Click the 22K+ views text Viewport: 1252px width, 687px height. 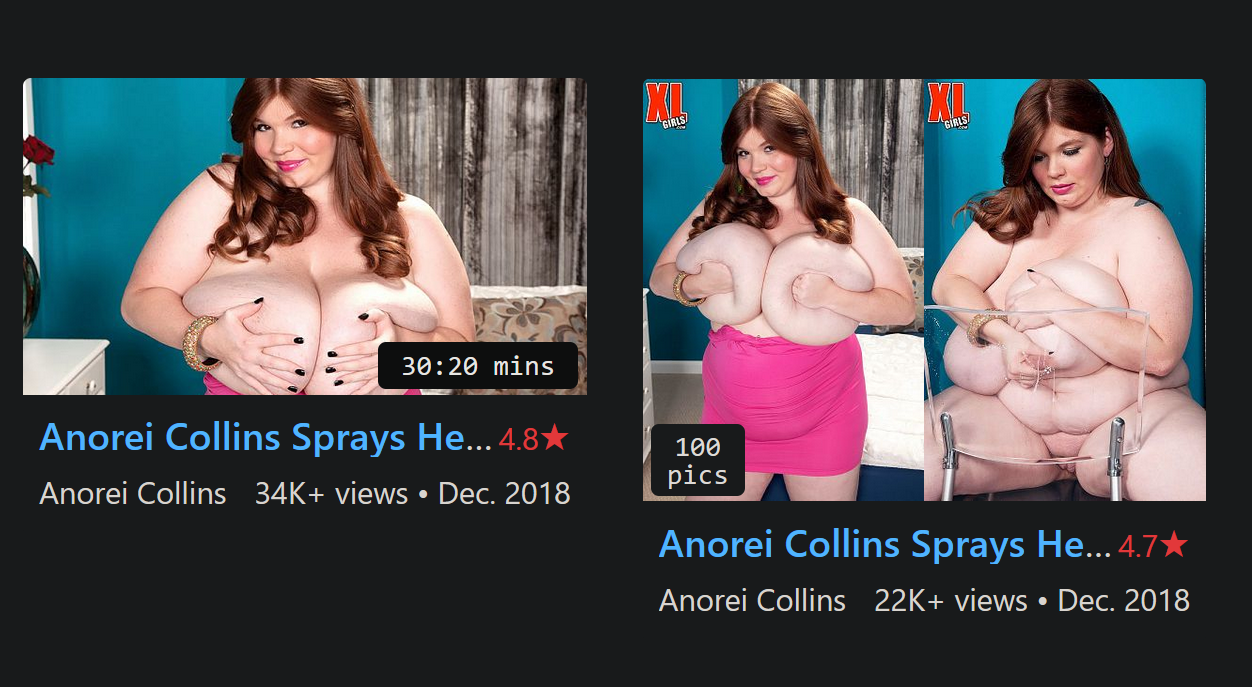click(951, 601)
